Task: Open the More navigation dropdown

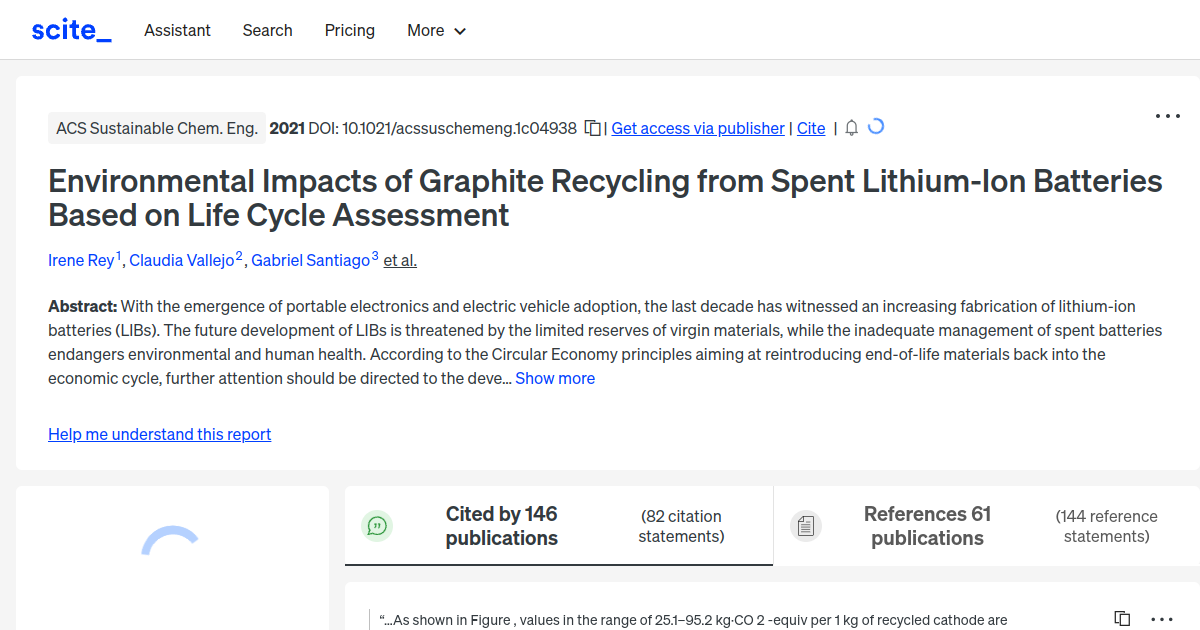Action: coord(436,31)
